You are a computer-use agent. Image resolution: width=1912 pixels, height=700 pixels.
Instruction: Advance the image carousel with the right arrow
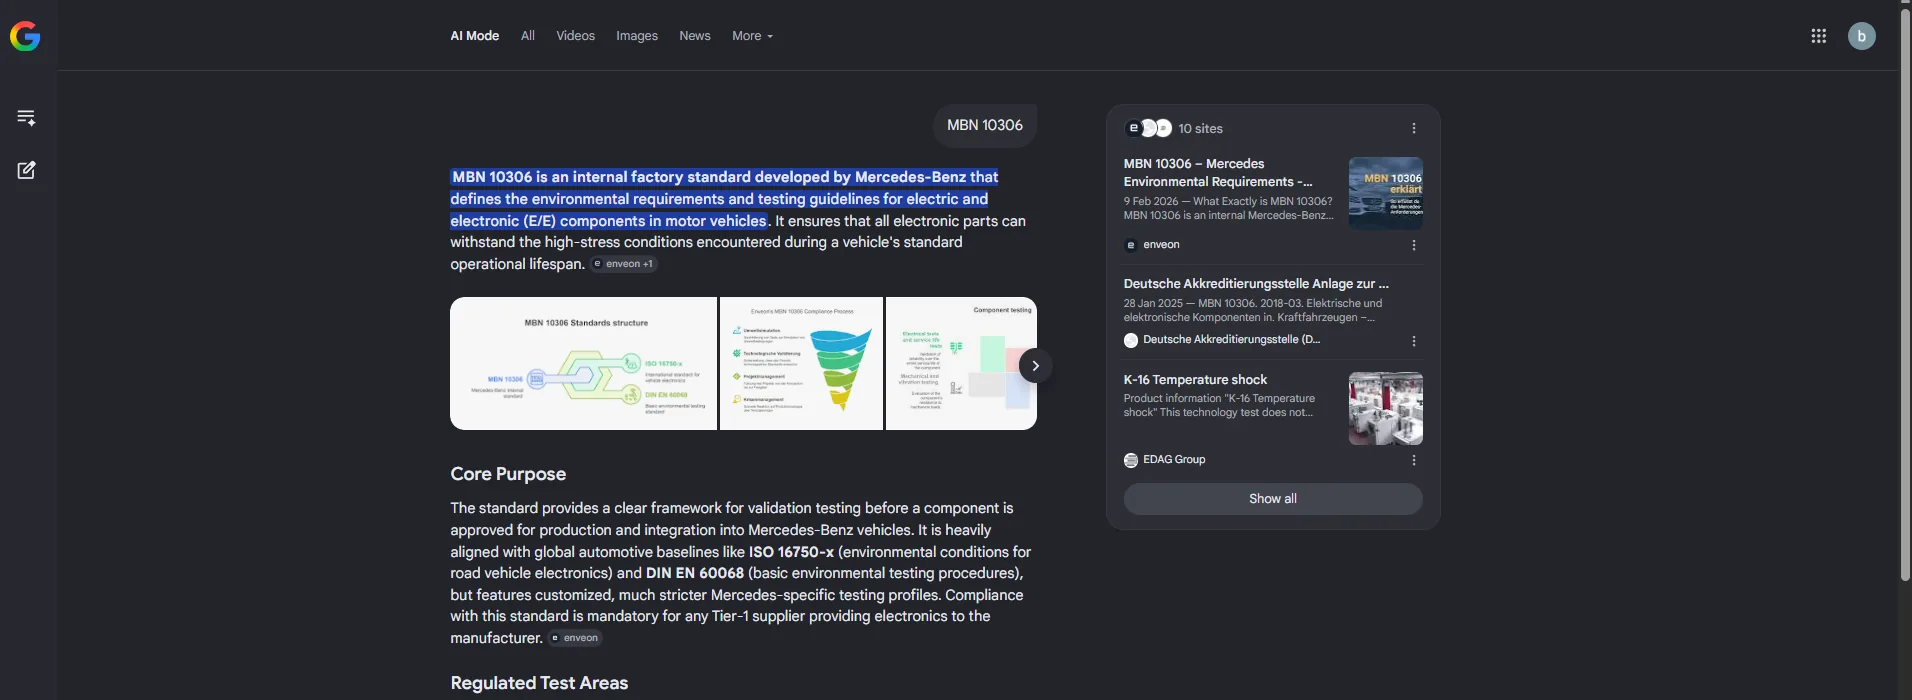[x=1035, y=365]
